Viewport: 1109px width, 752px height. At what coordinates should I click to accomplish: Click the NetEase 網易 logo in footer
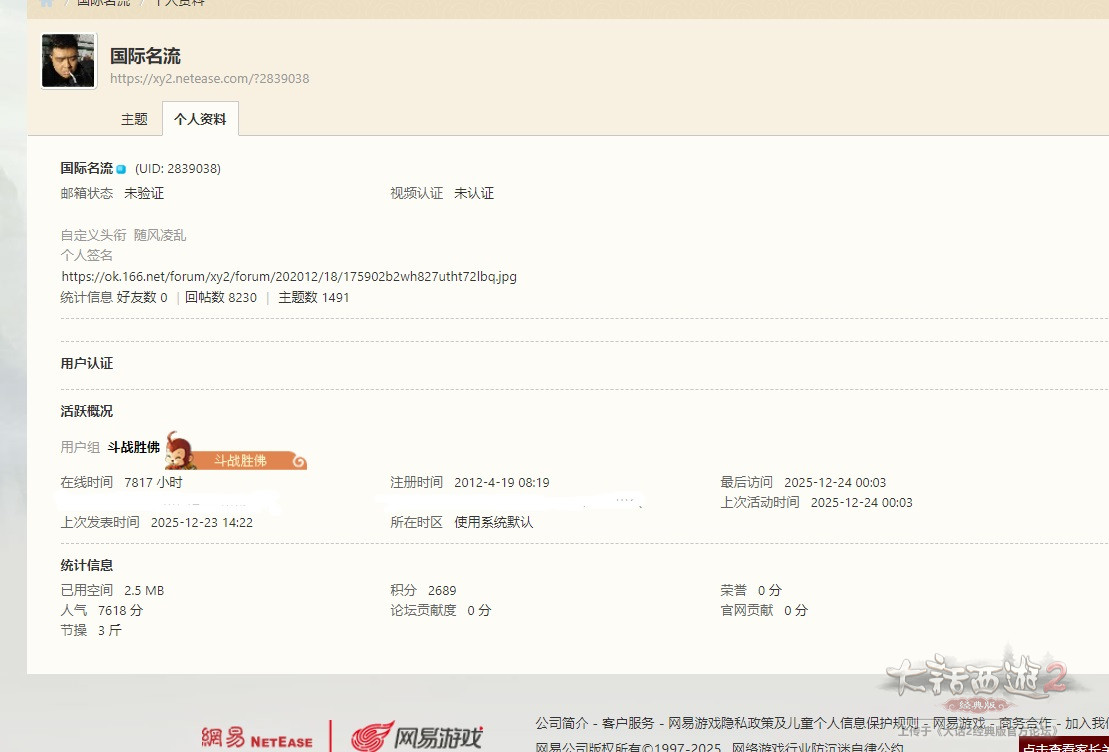[x=257, y=738]
